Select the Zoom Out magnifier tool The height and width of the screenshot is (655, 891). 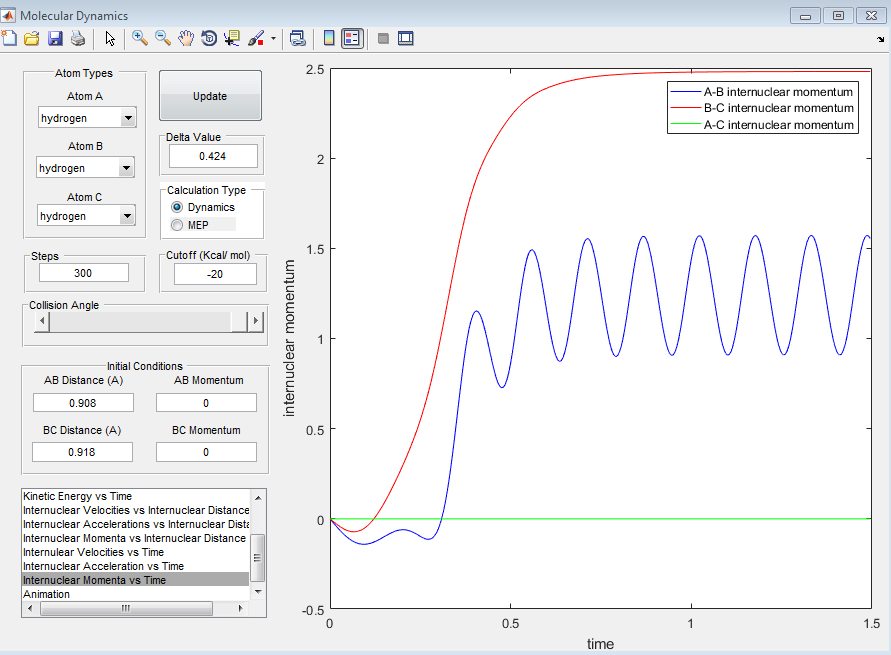(x=163, y=39)
